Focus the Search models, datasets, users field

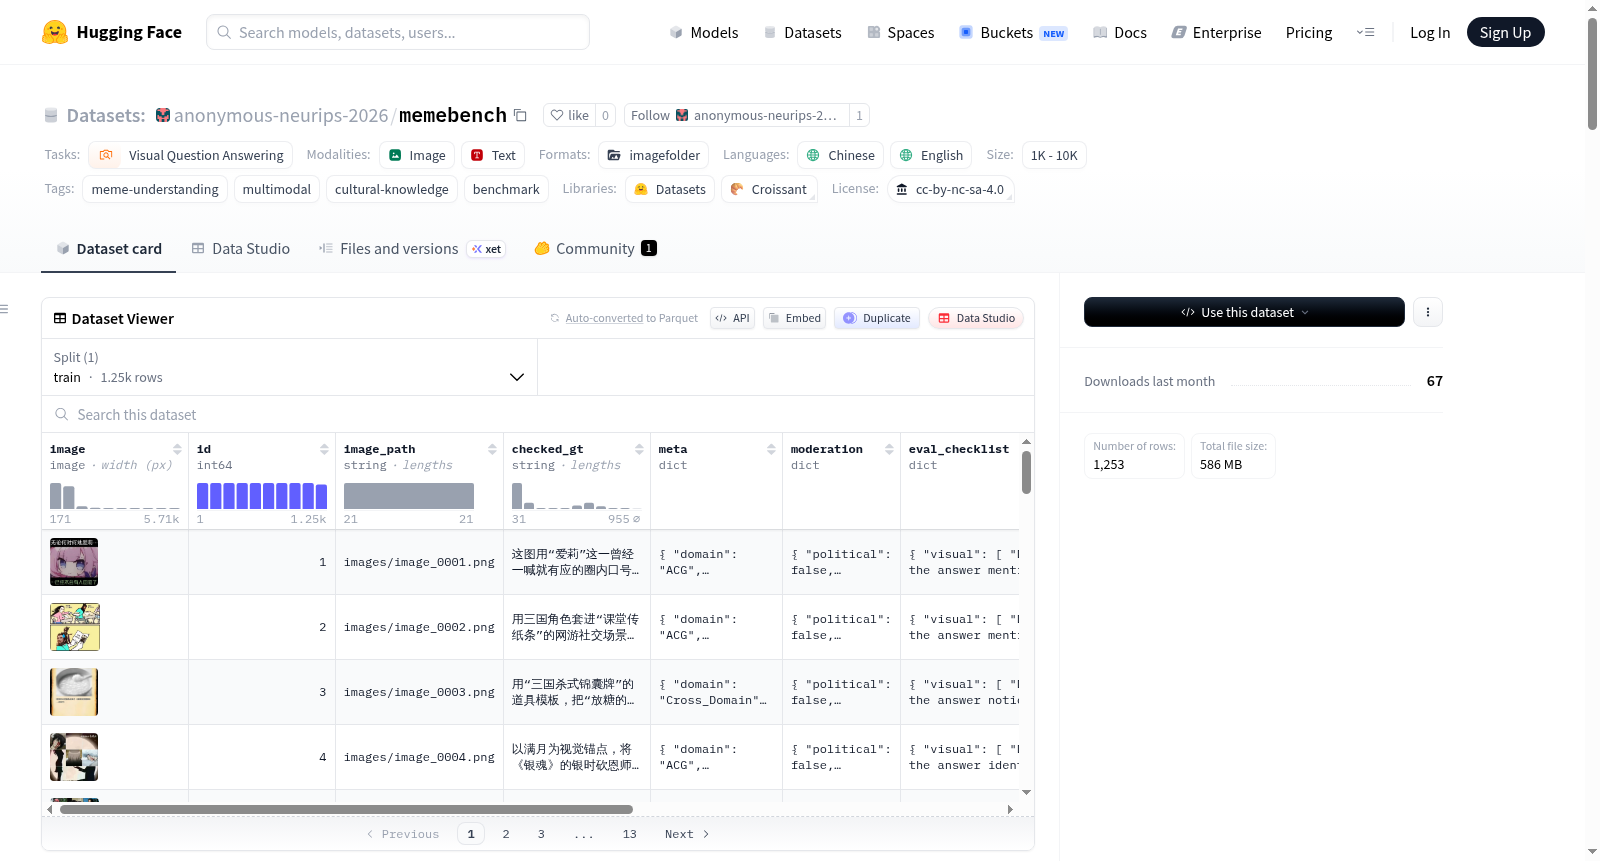click(x=398, y=32)
